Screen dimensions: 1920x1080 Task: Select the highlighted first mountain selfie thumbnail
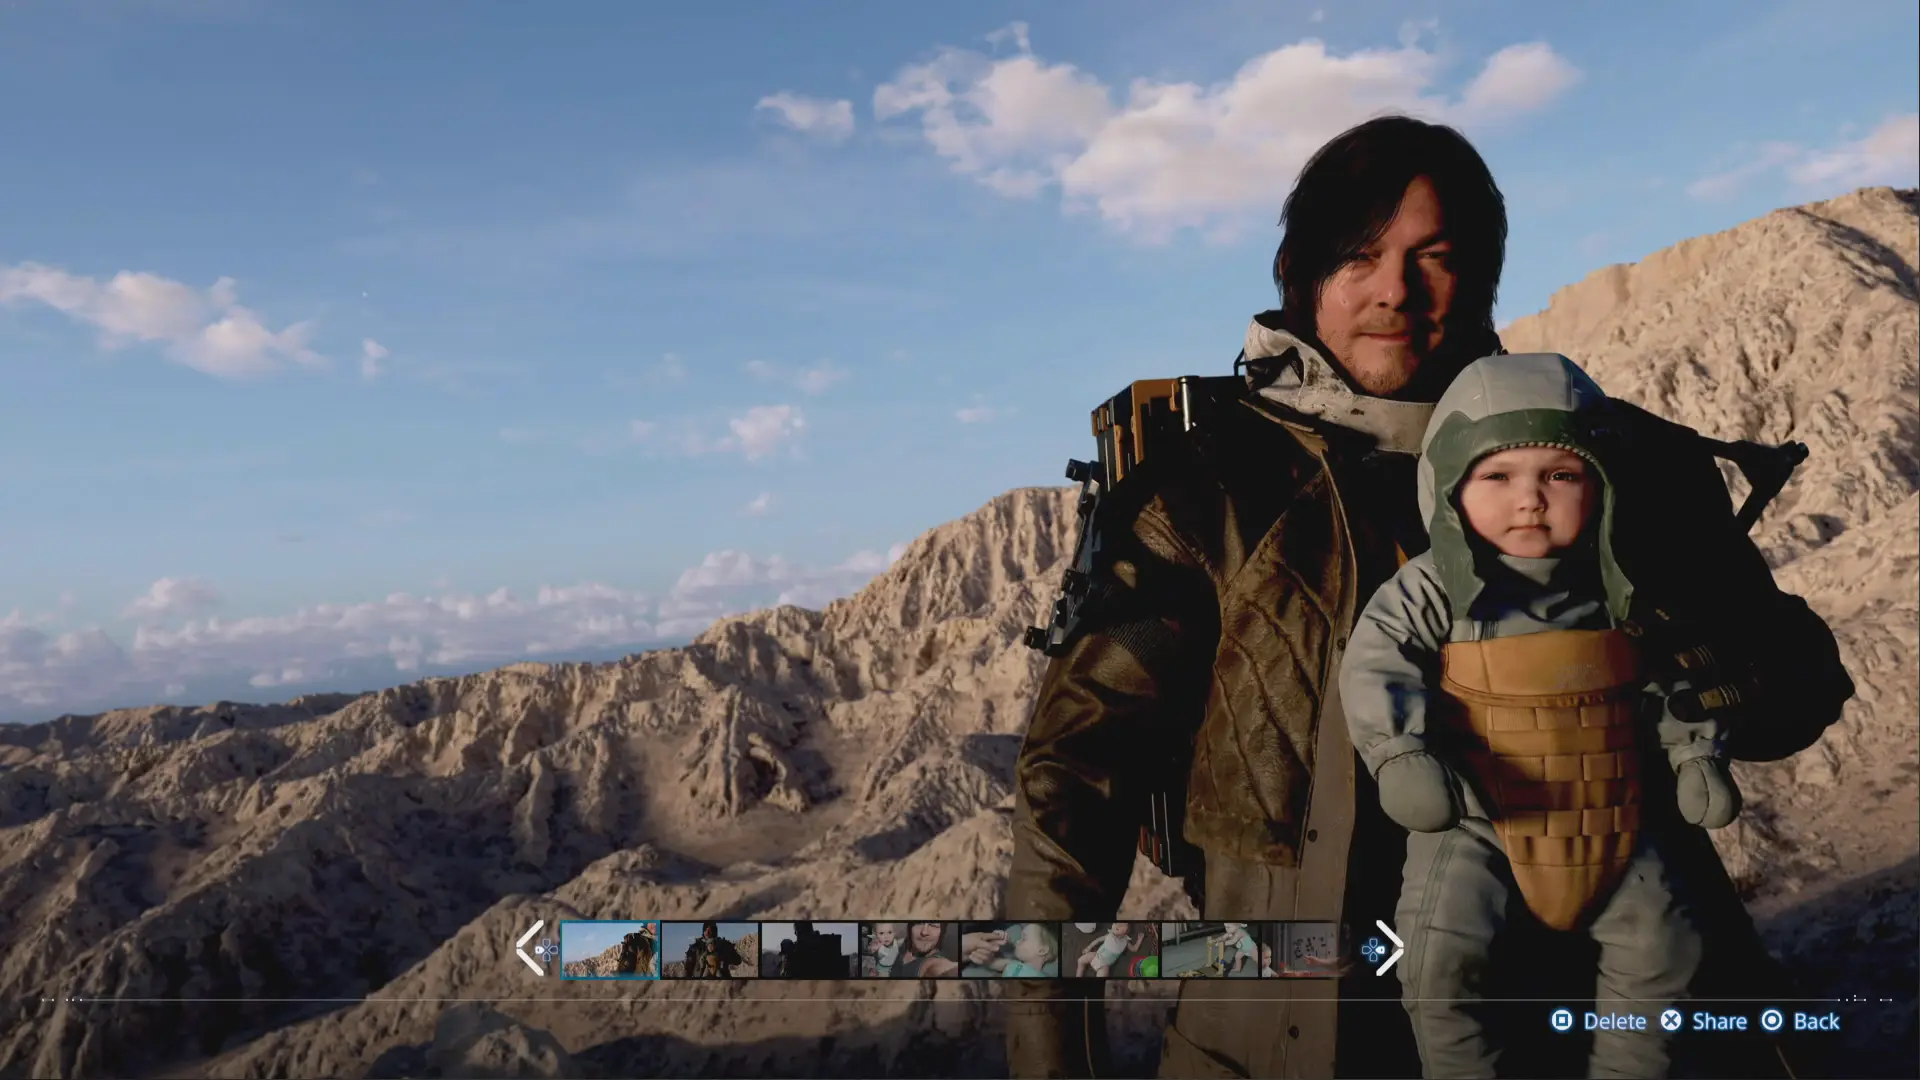coord(610,949)
